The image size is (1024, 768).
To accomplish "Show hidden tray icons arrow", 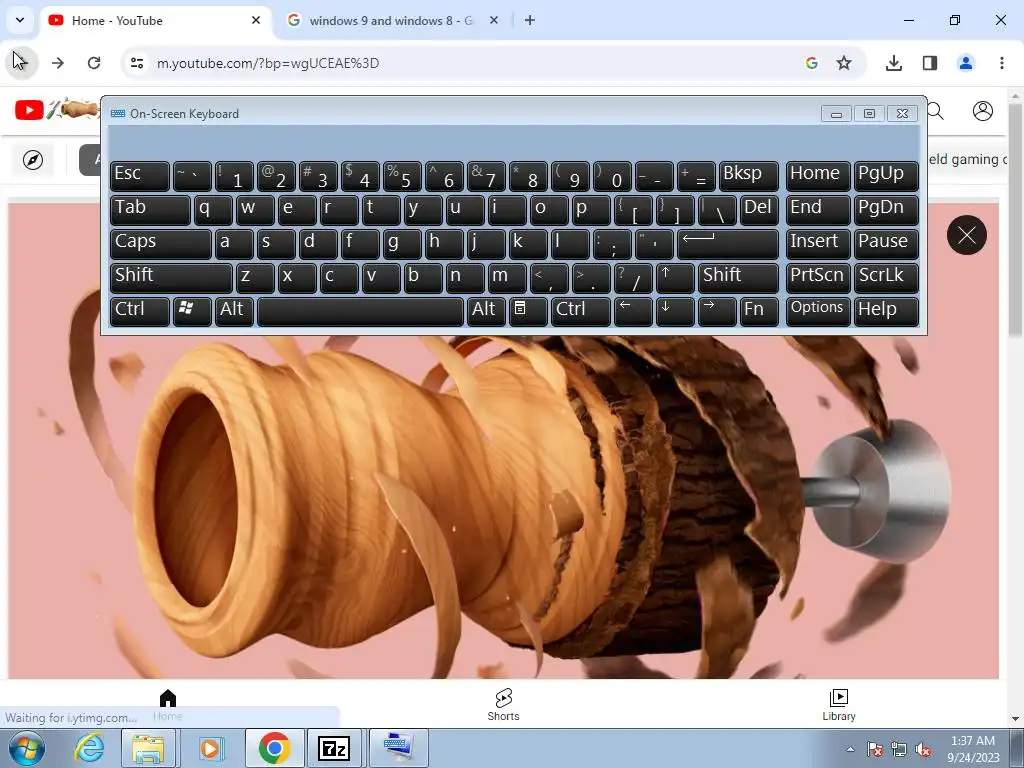I will point(850,749).
